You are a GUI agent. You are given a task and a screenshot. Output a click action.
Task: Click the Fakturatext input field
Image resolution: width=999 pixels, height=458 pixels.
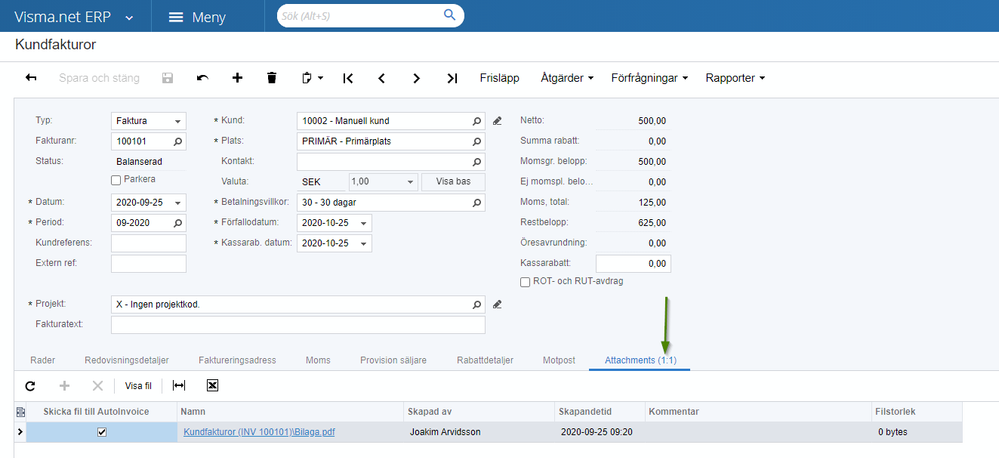click(x=298, y=325)
